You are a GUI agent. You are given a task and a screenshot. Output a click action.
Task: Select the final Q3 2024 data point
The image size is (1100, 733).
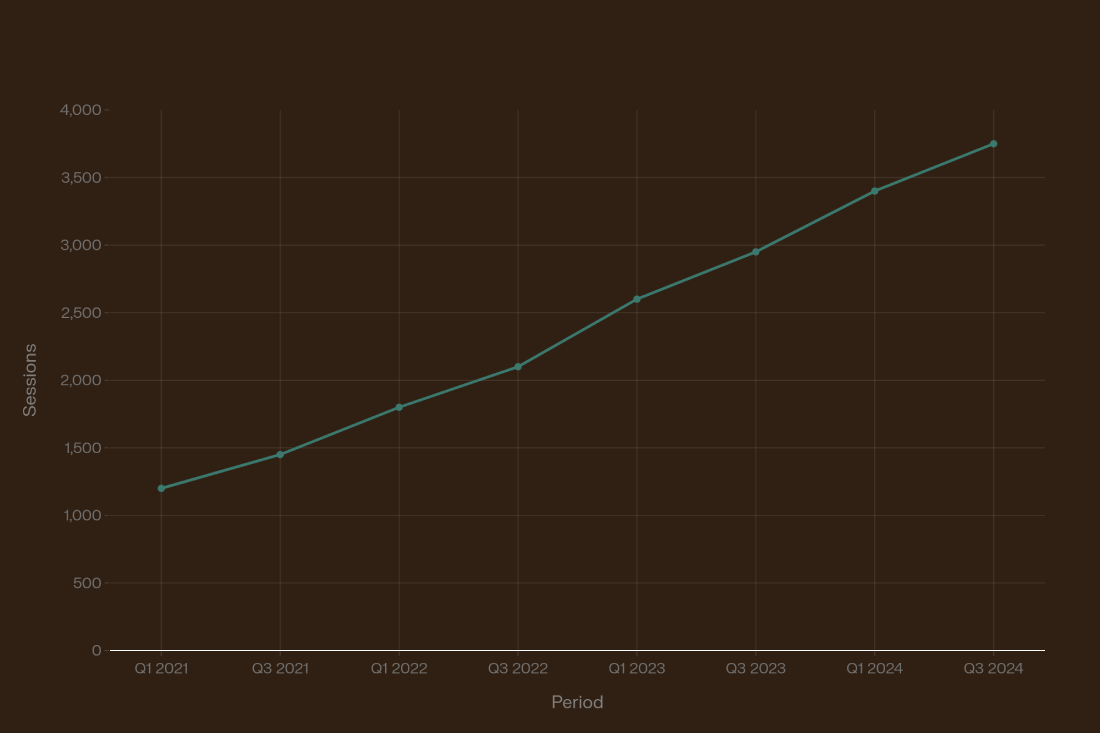993,144
